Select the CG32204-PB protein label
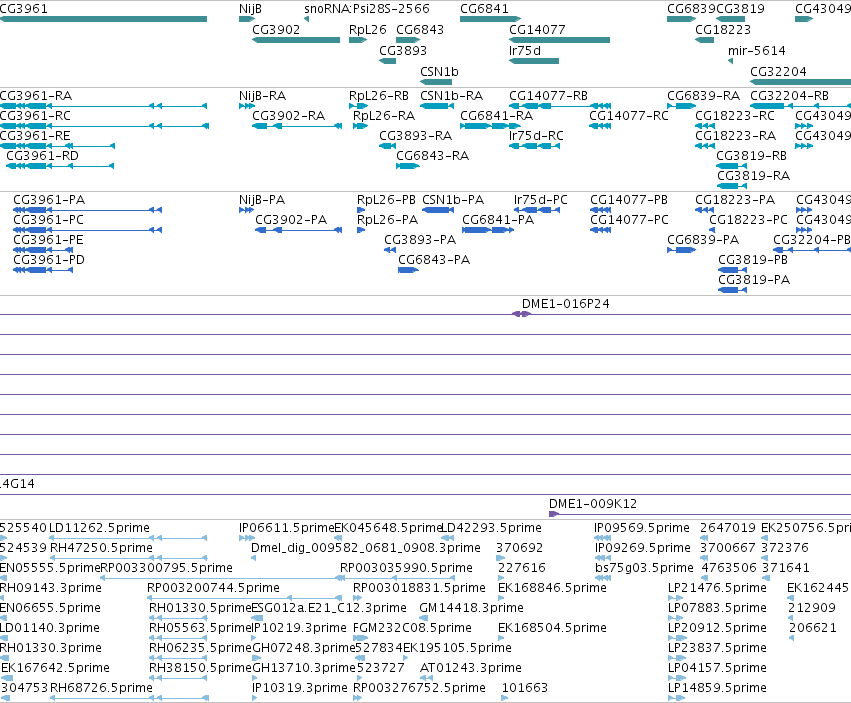The image size is (851, 703). pyautogui.click(x=811, y=240)
